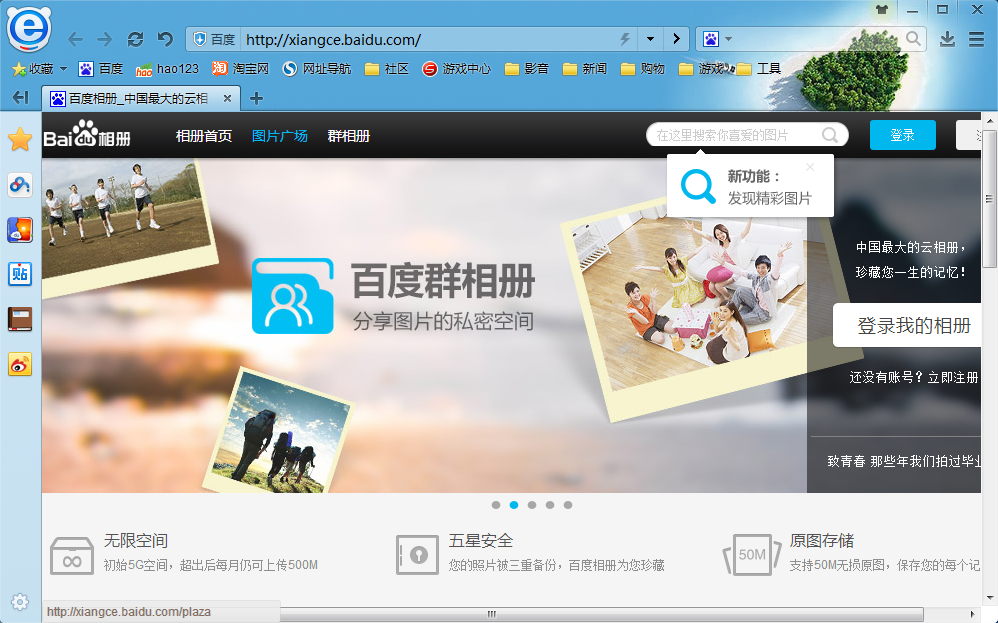Viewport: 998px width, 623px height.
Task: Click the undo restore-page arrow icon
Action: 165,39
